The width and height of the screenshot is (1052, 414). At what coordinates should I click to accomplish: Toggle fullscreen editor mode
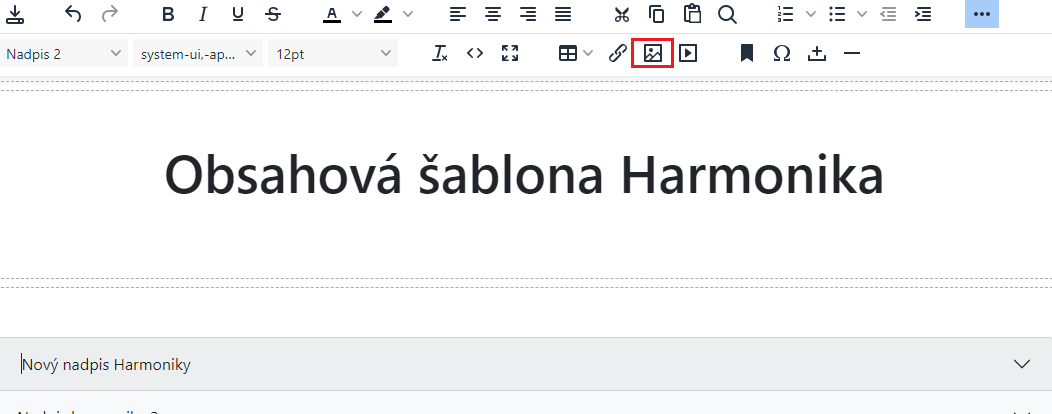(510, 54)
